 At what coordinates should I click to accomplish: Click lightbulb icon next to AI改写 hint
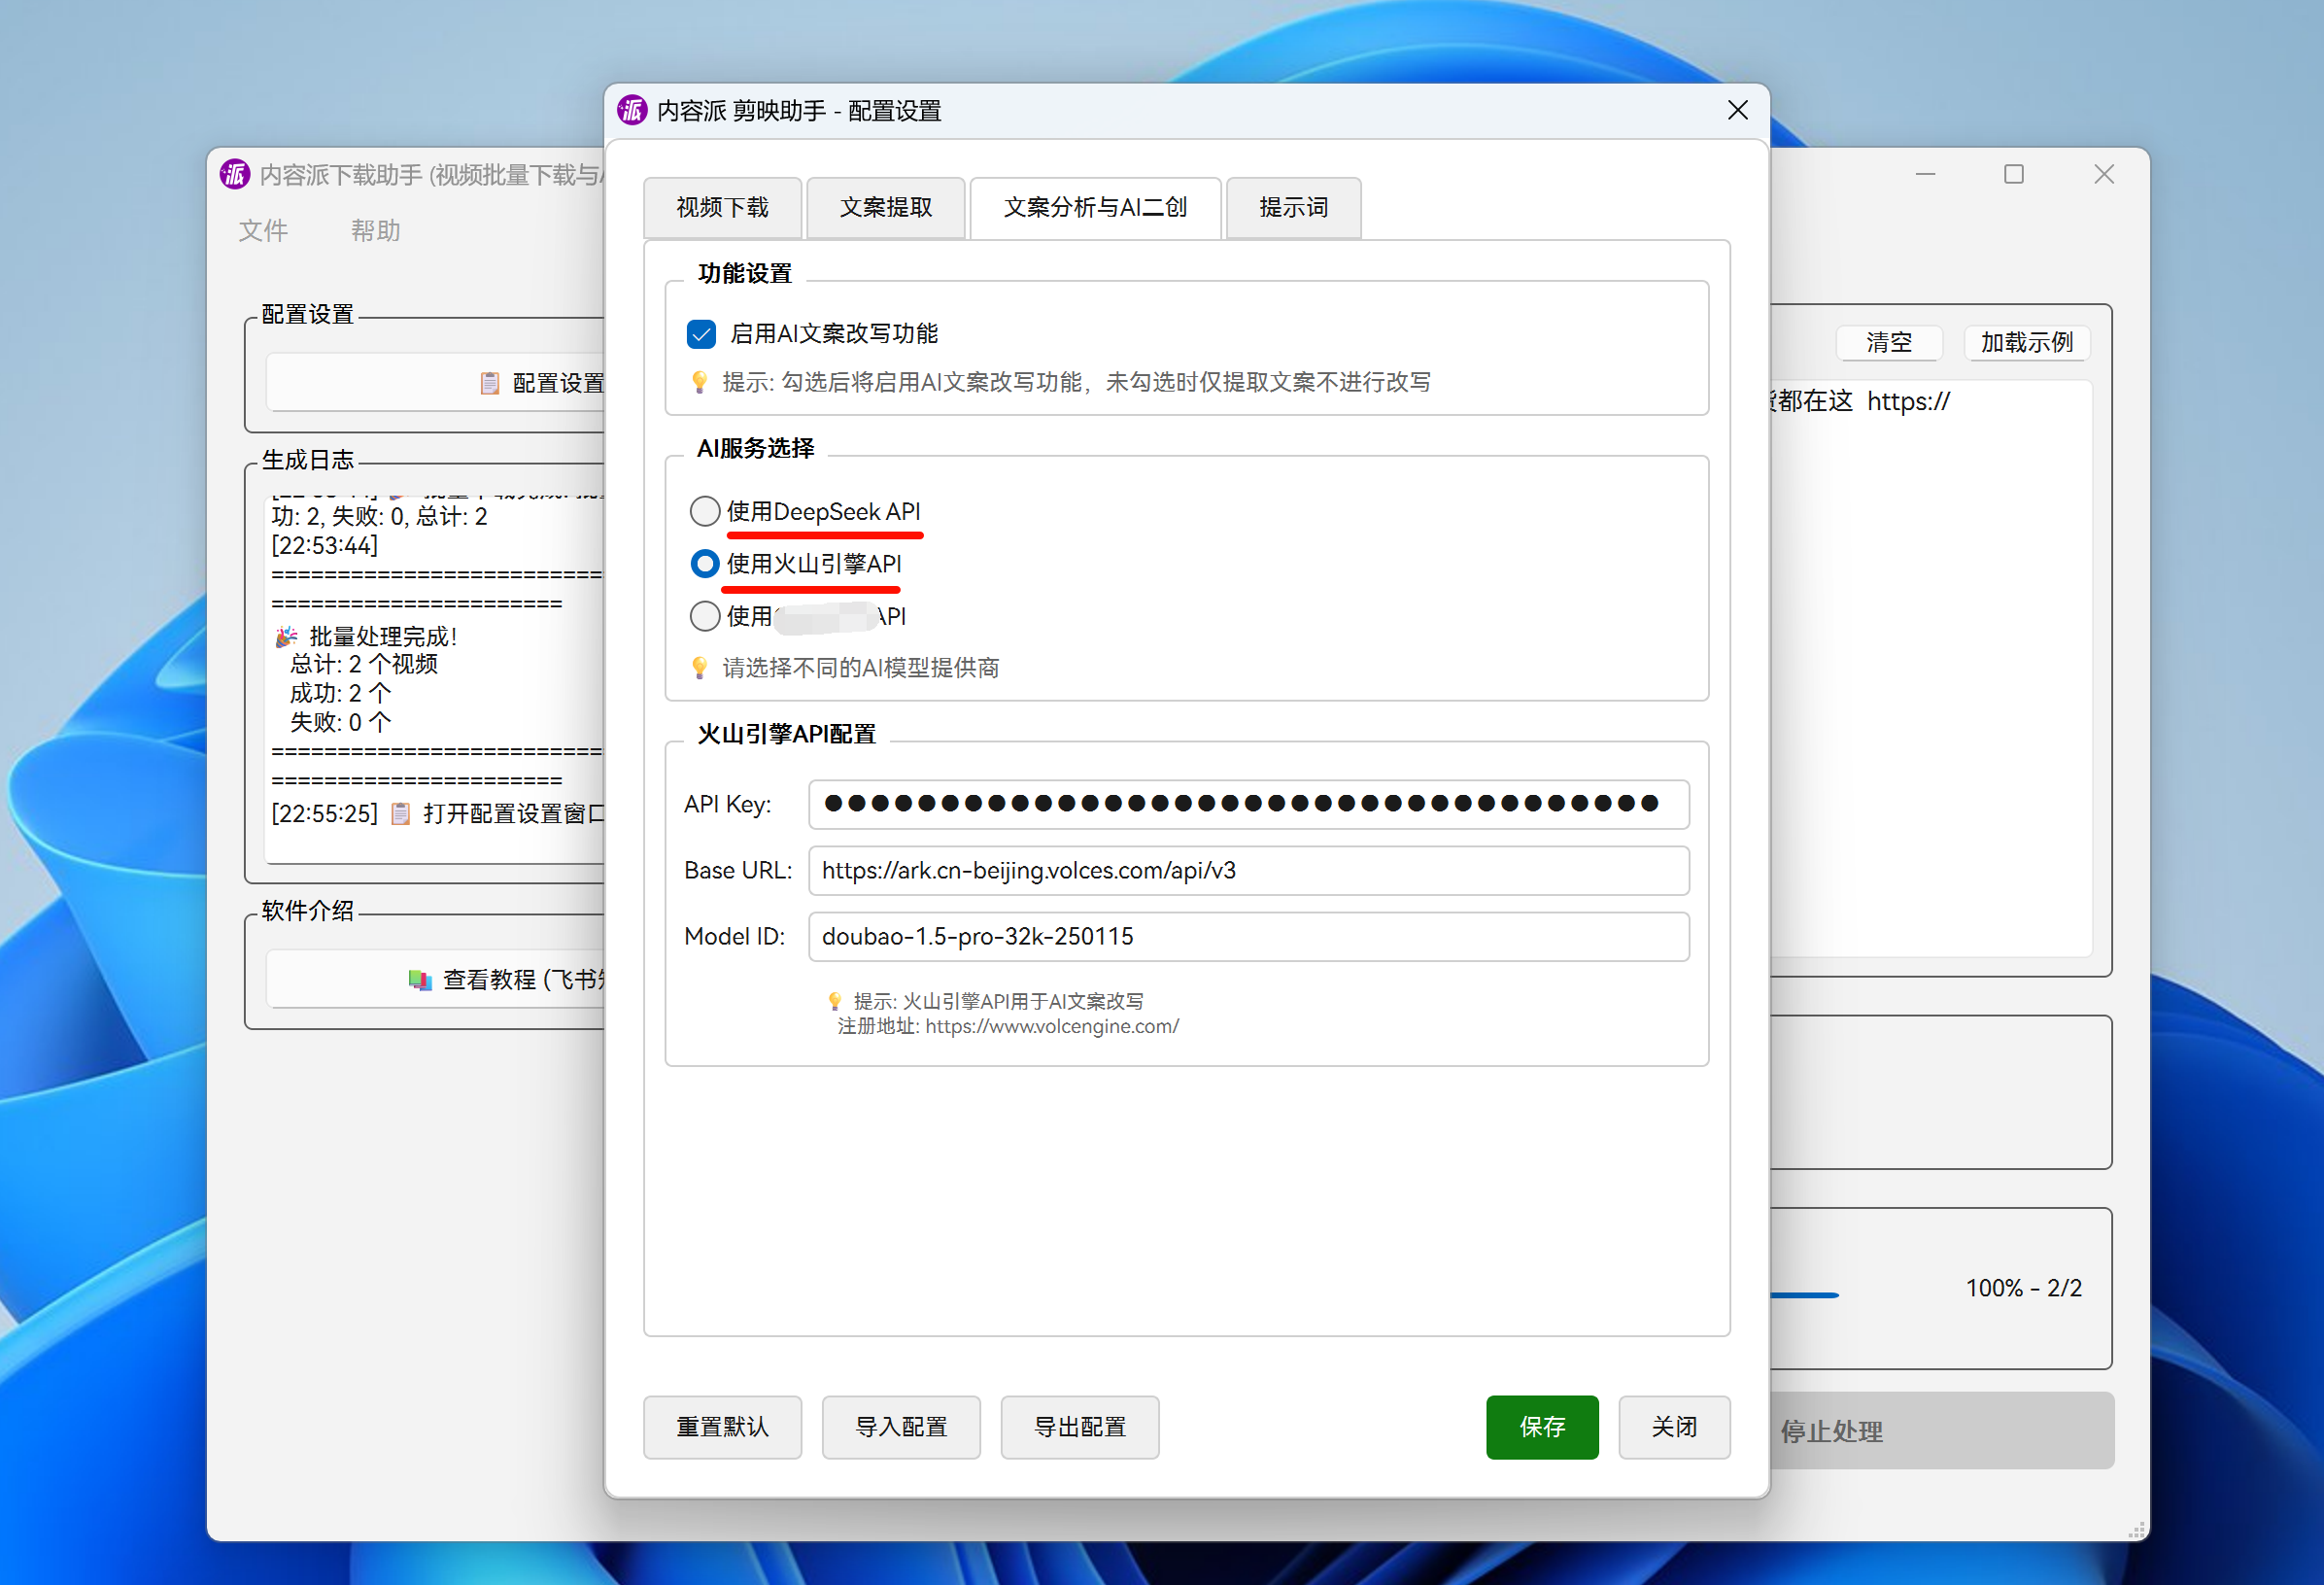(x=700, y=382)
